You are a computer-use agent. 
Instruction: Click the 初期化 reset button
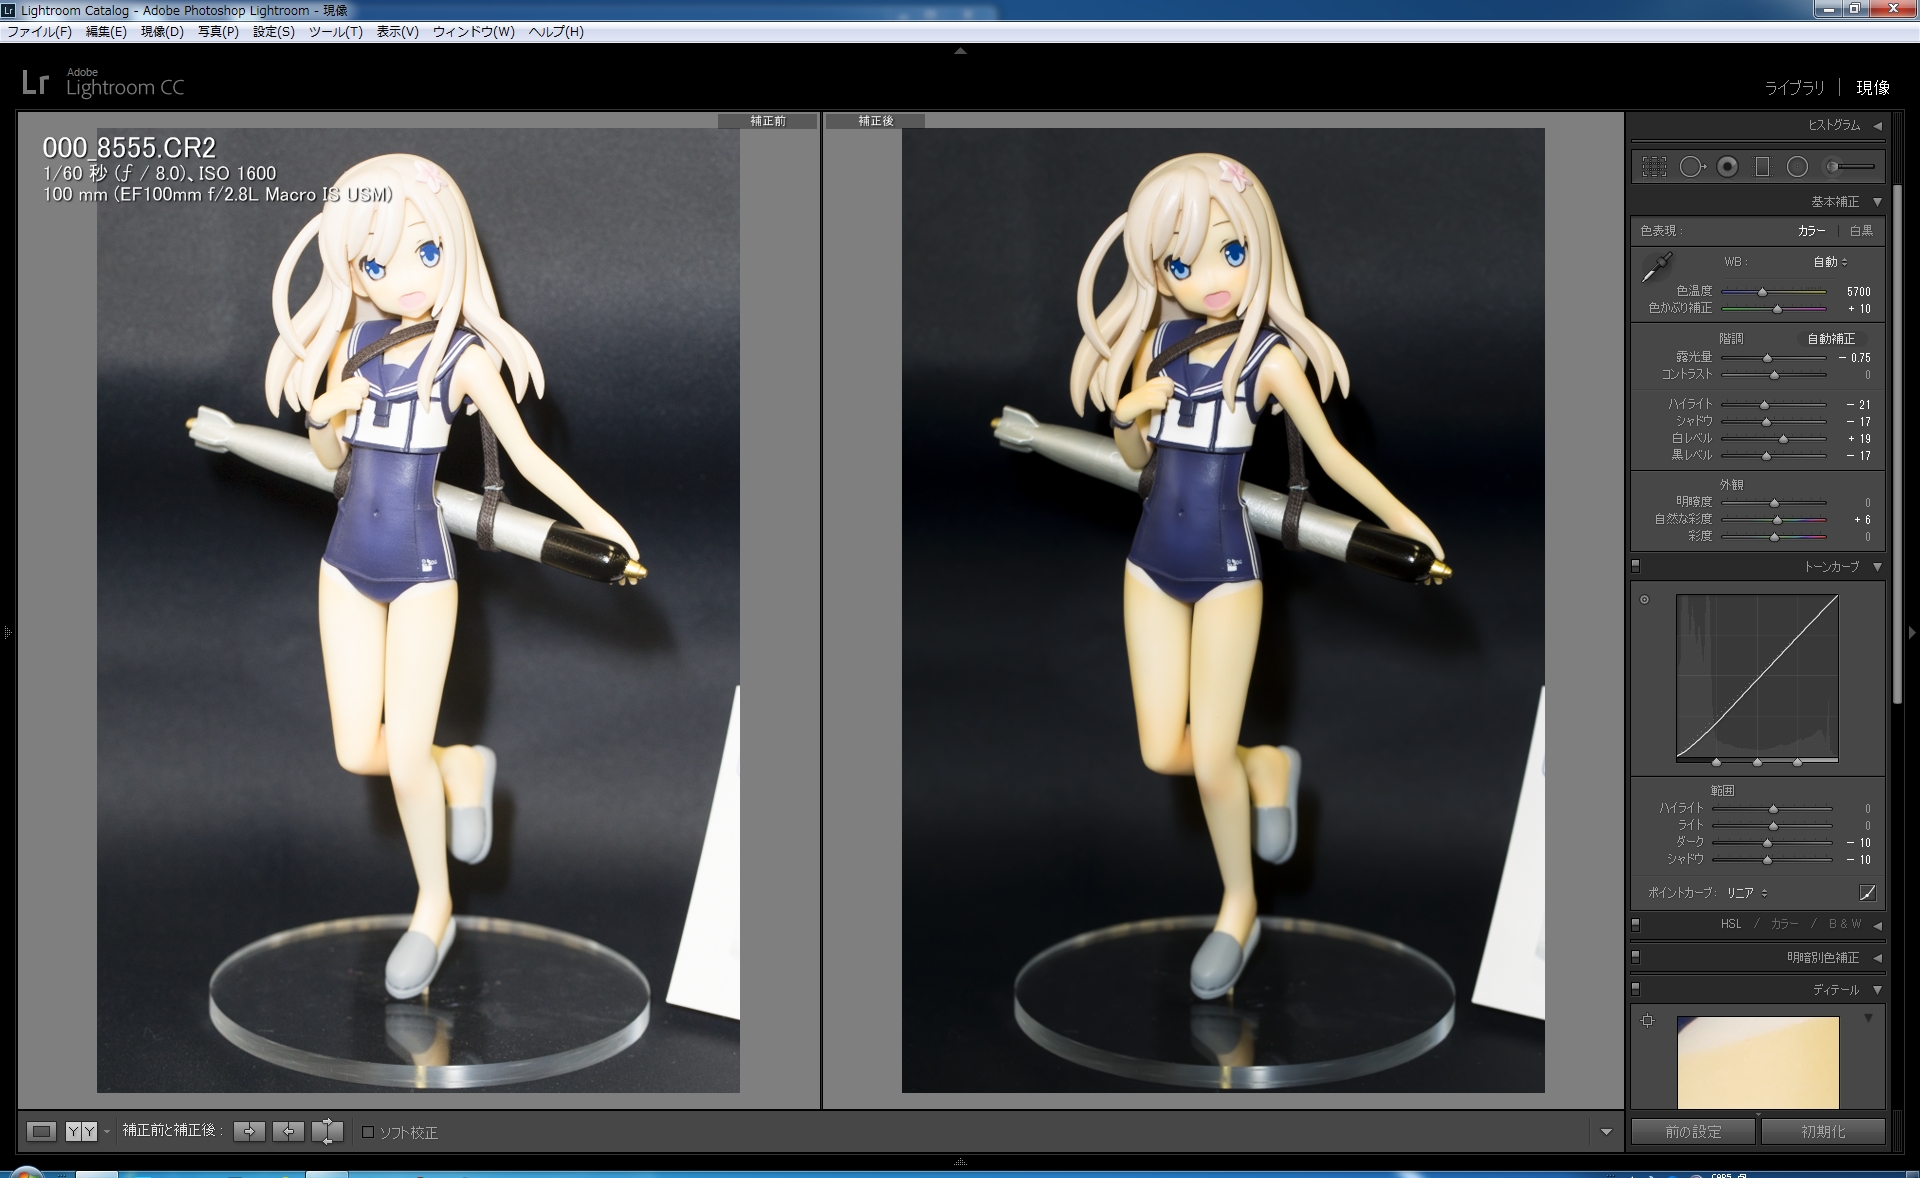pyautogui.click(x=1823, y=1132)
